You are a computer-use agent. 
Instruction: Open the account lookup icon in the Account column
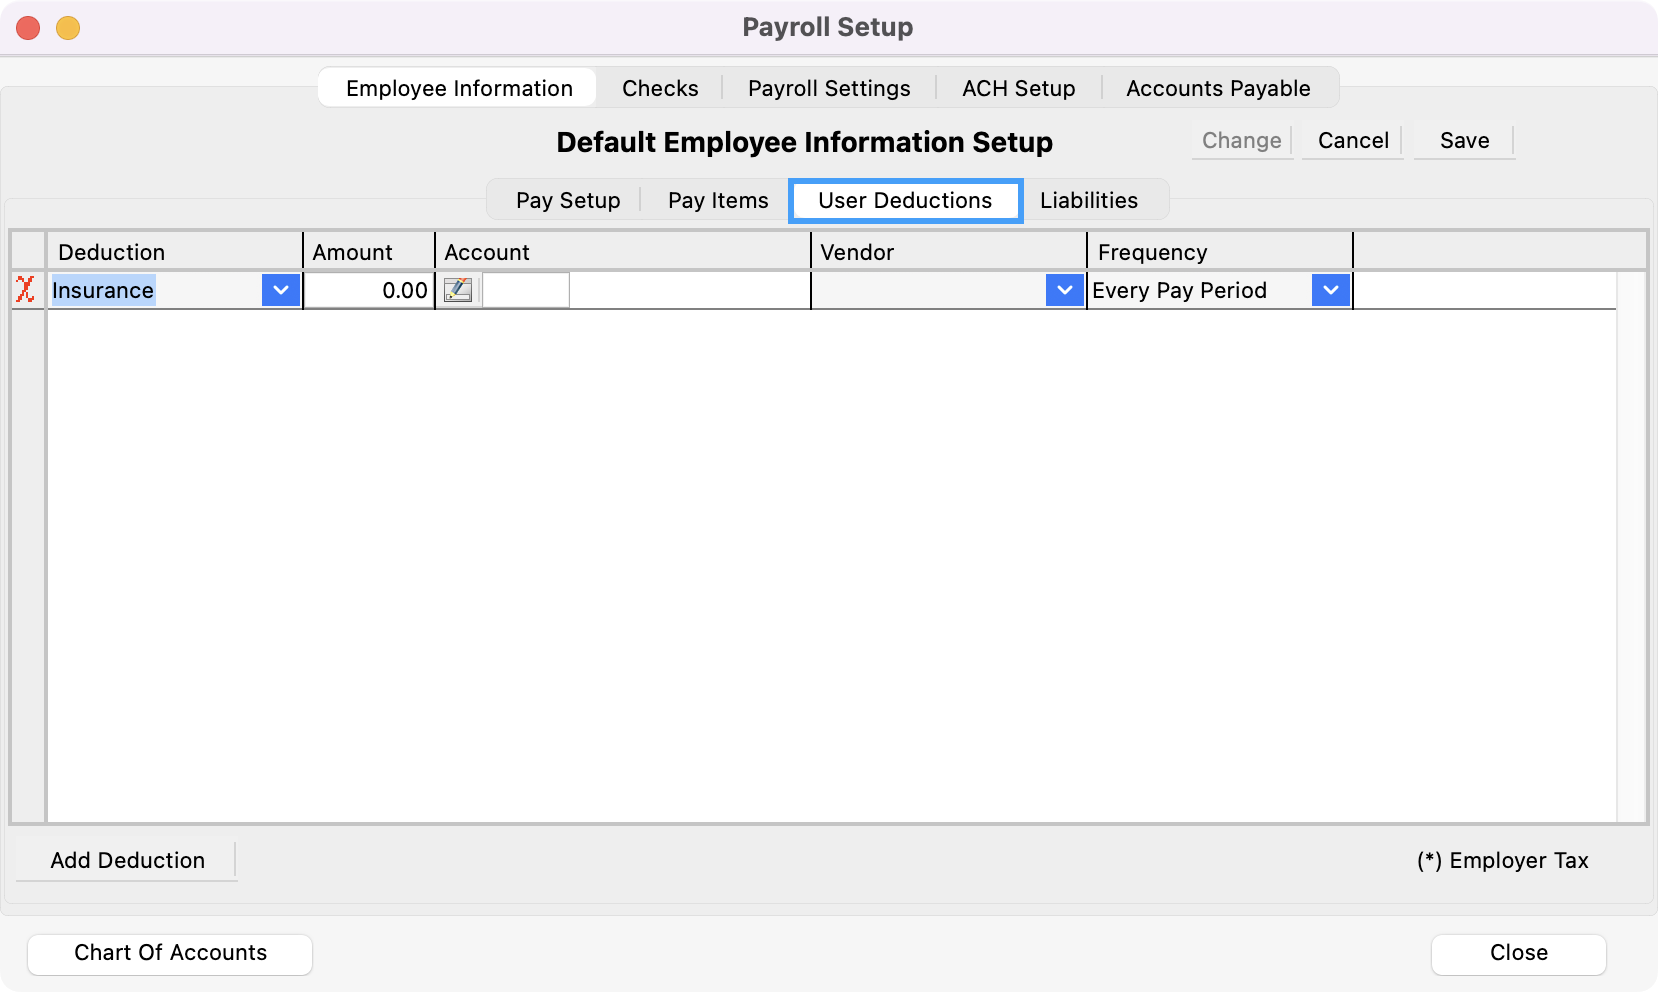[458, 290]
